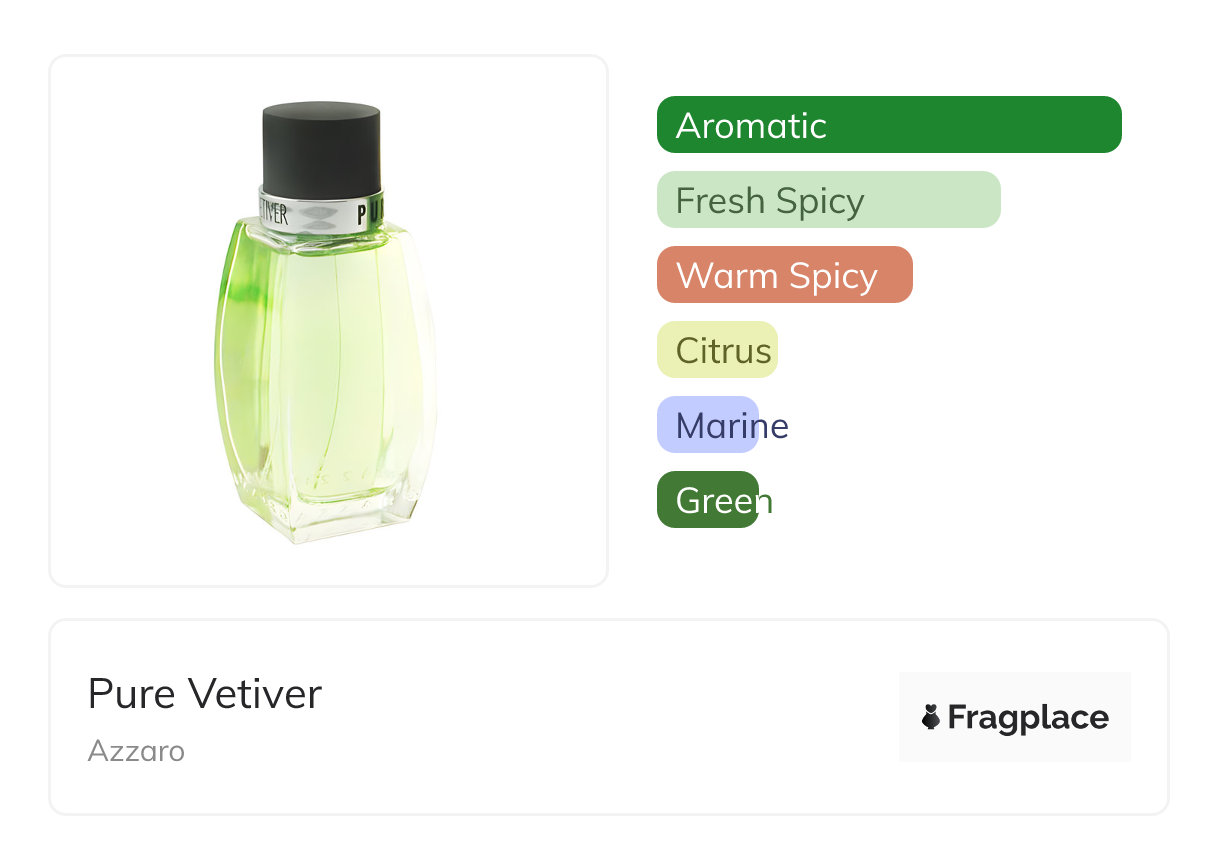Select the Fresh Spicy accord bar

pyautogui.click(x=828, y=200)
